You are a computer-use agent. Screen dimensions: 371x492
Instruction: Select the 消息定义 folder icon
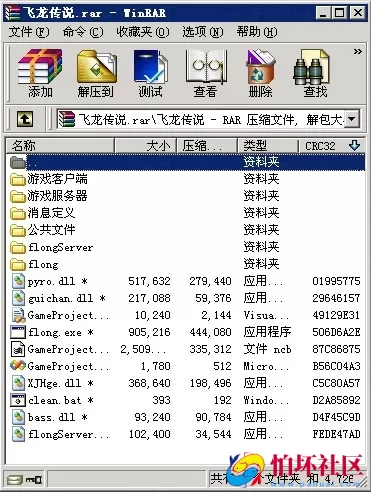click(x=18, y=213)
